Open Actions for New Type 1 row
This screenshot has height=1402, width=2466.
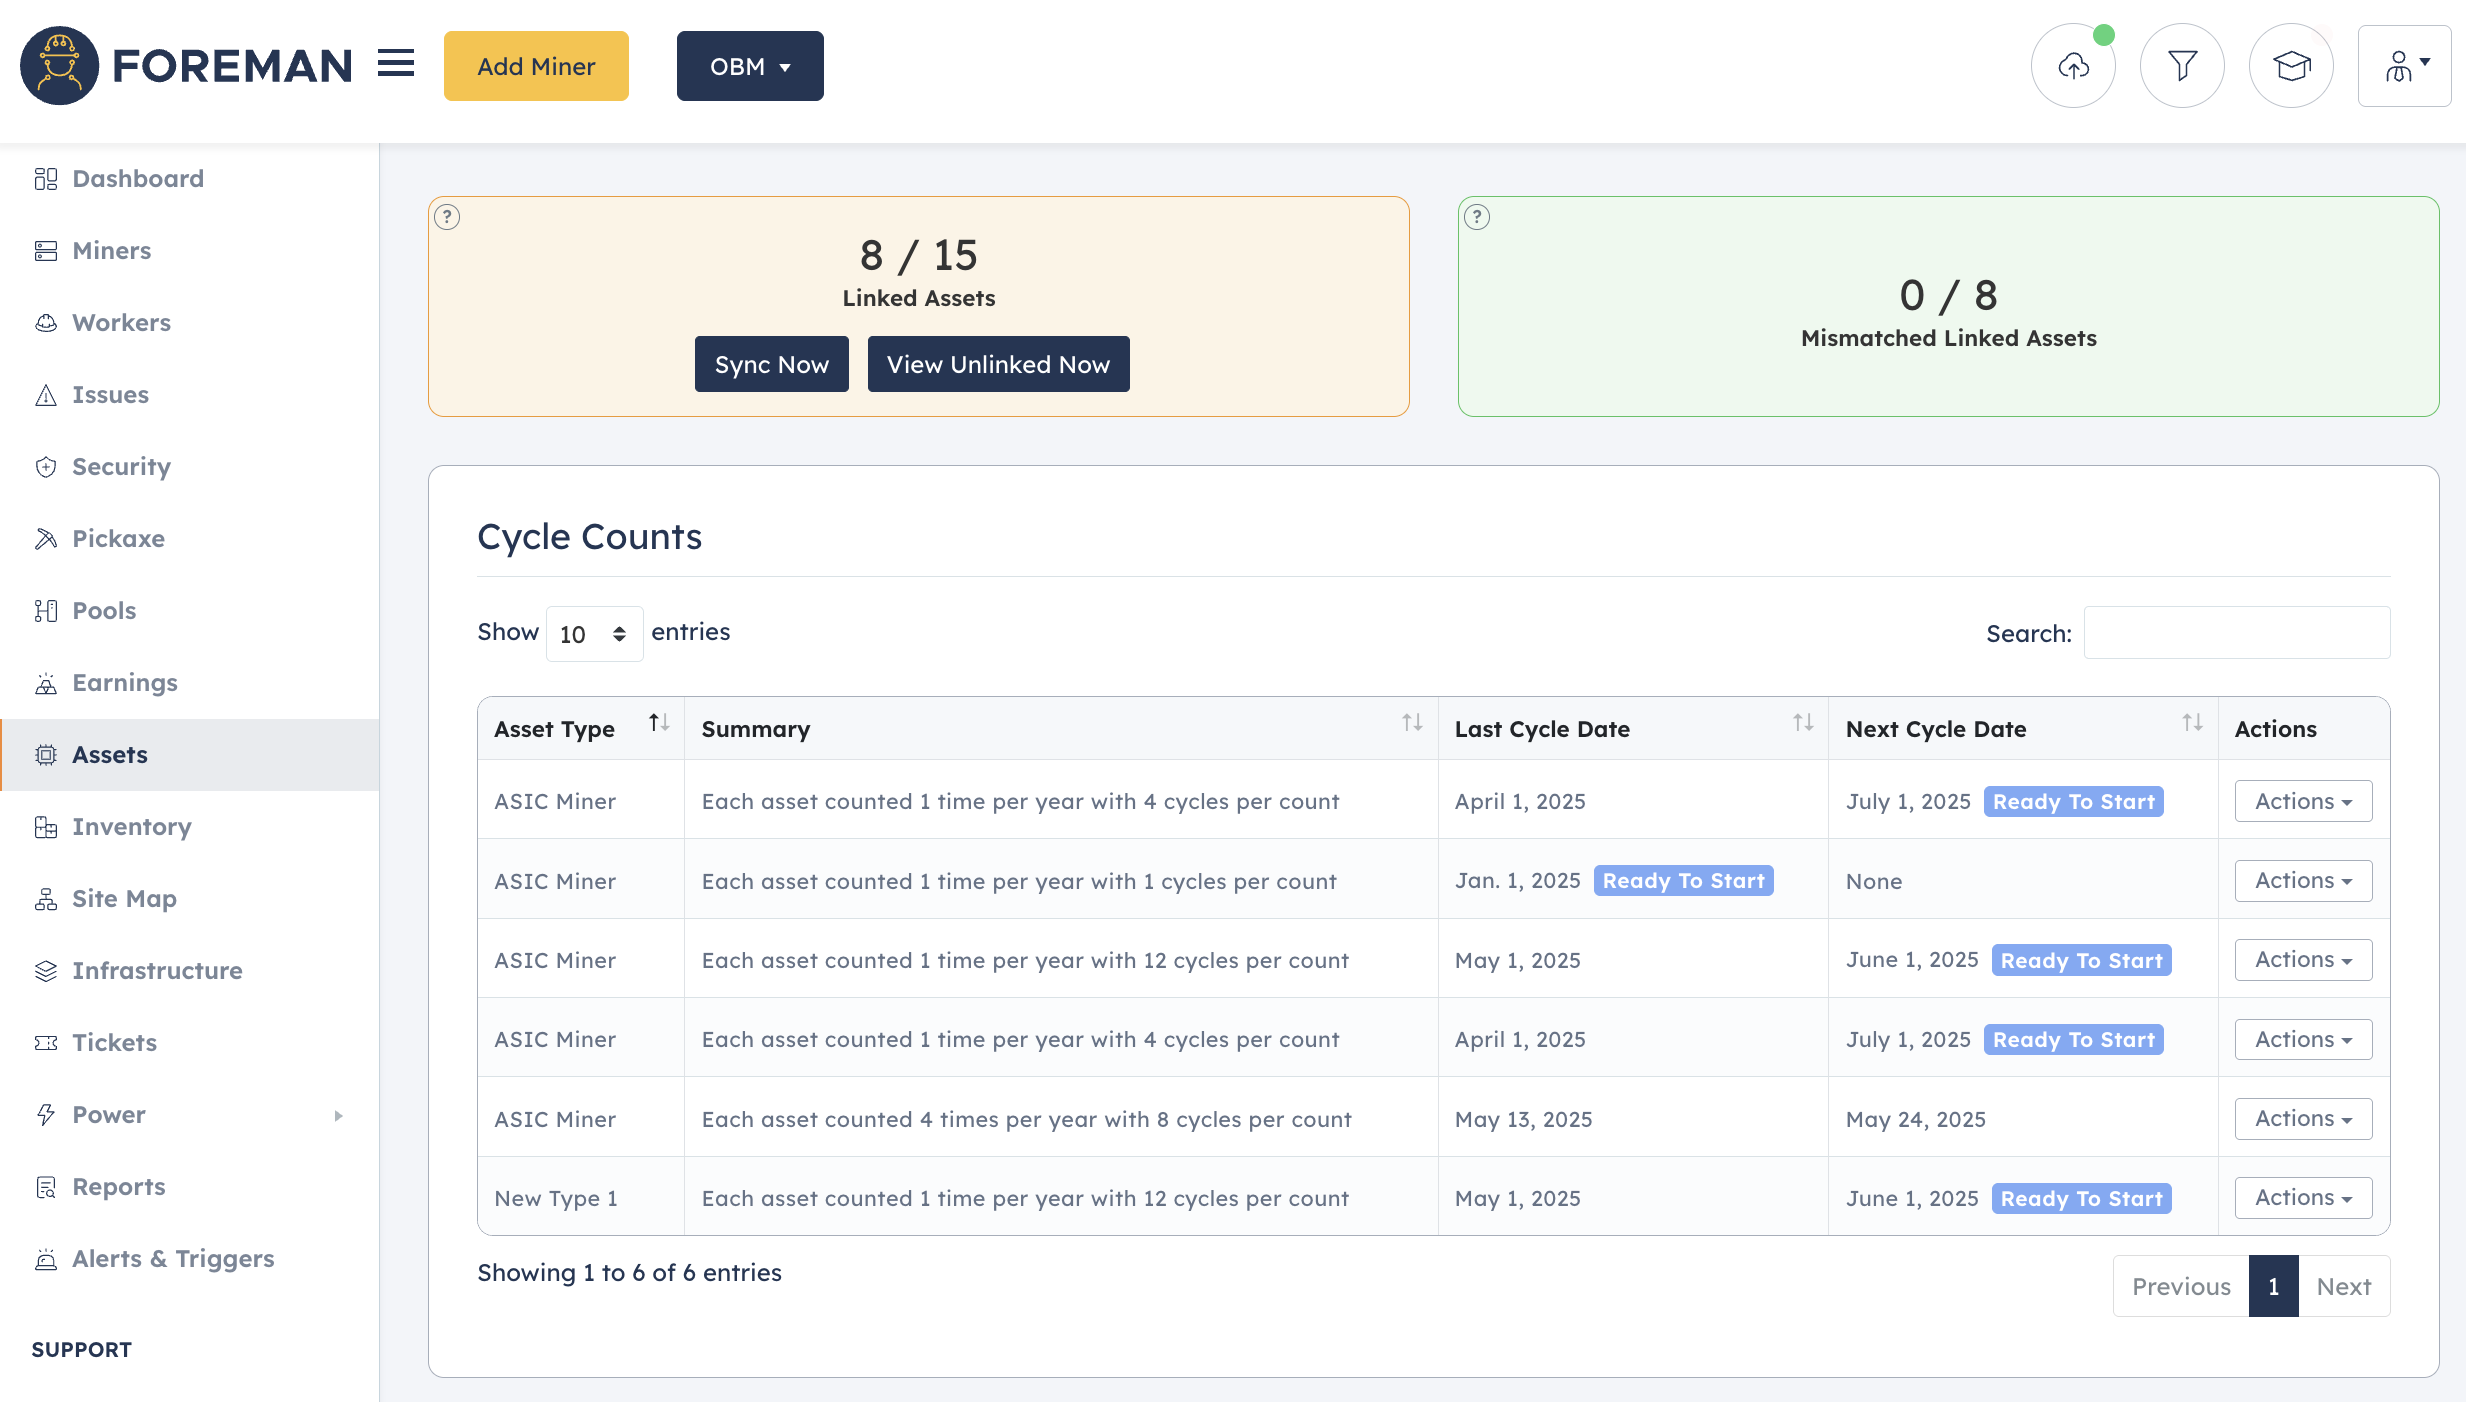(2303, 1198)
